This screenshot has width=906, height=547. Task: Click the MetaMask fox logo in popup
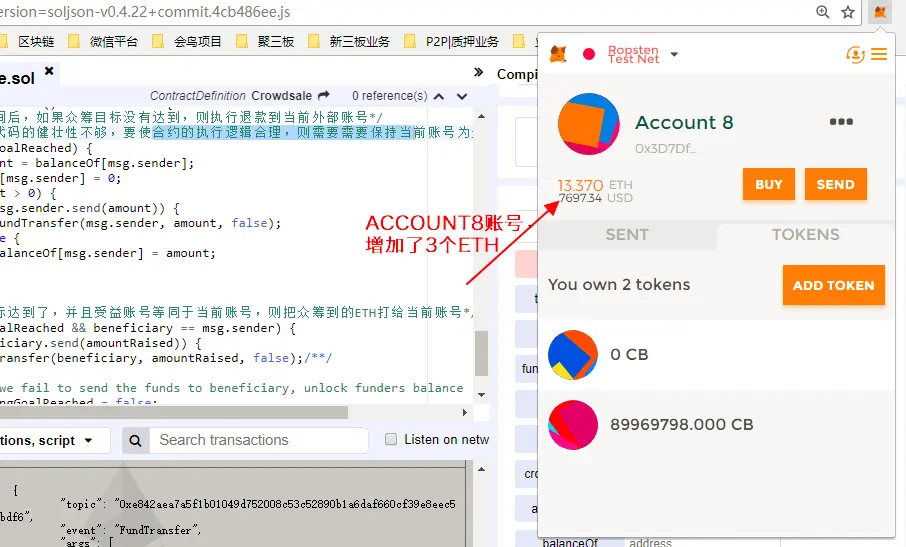click(x=558, y=54)
